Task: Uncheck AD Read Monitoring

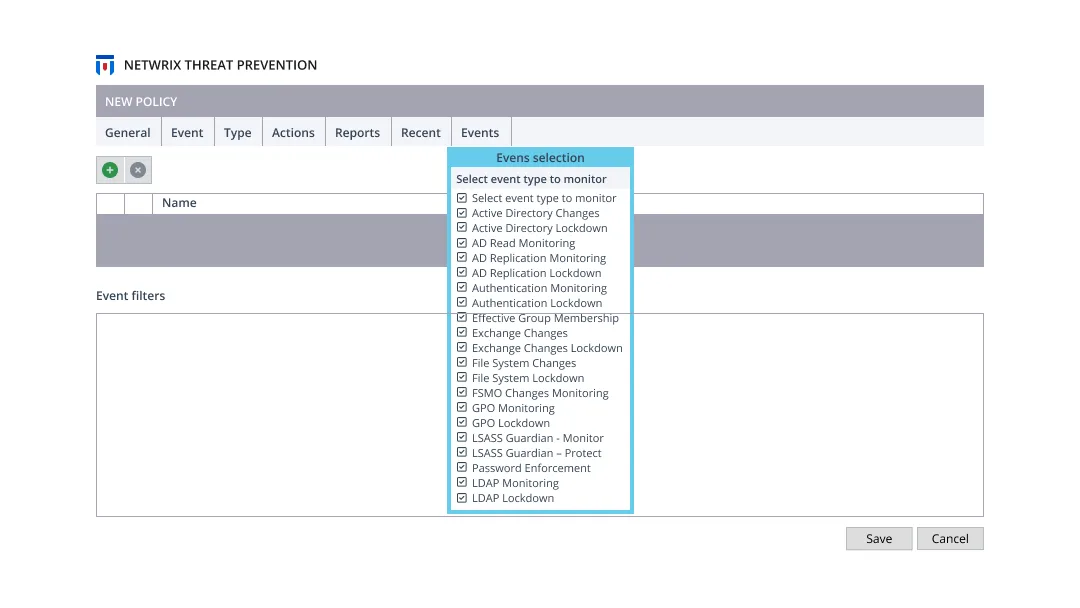Action: [x=461, y=242]
